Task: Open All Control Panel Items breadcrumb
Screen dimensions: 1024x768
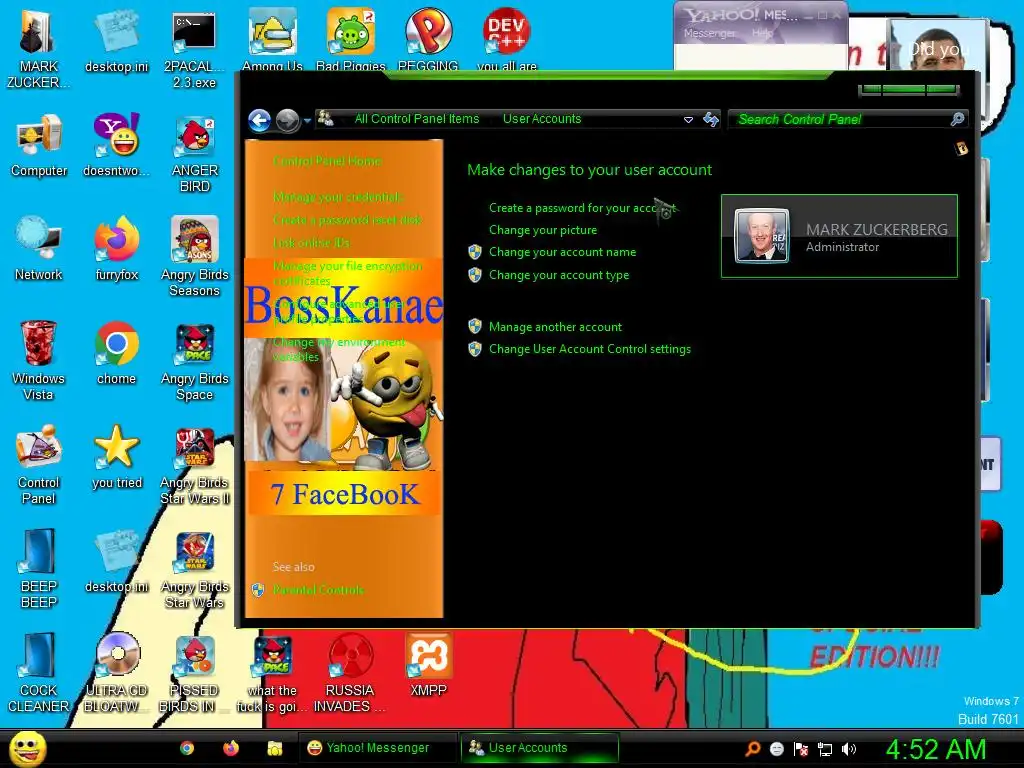Action: [417, 119]
